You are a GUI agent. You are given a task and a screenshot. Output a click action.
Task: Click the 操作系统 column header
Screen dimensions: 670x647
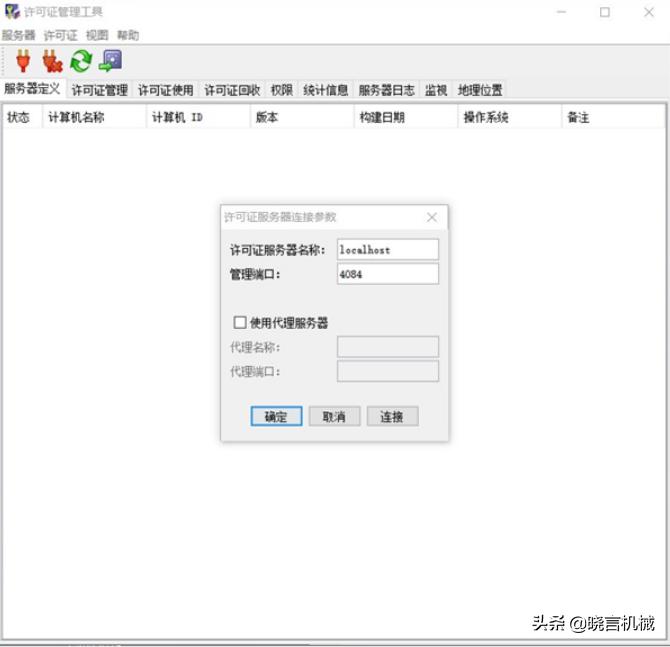coord(510,117)
